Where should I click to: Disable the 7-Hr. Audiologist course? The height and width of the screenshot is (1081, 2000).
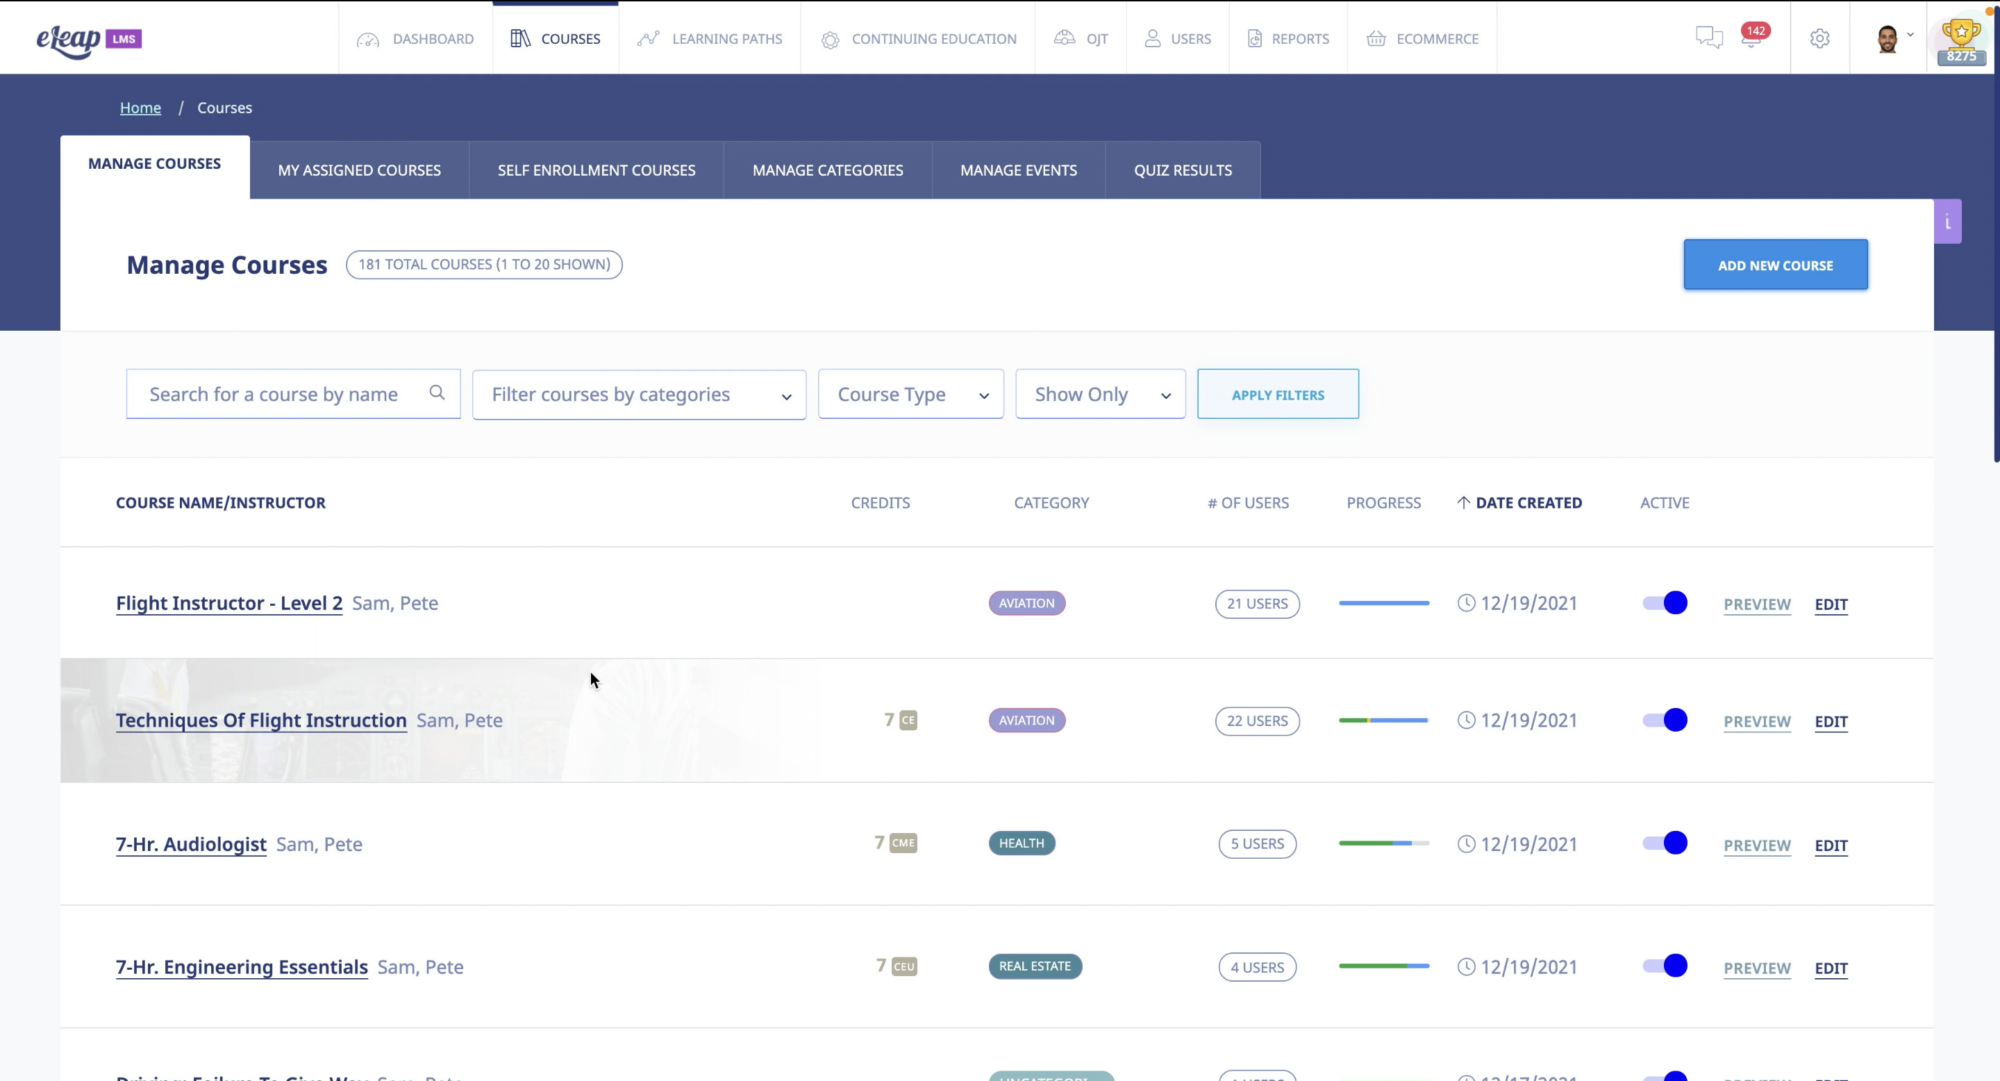[1664, 843]
